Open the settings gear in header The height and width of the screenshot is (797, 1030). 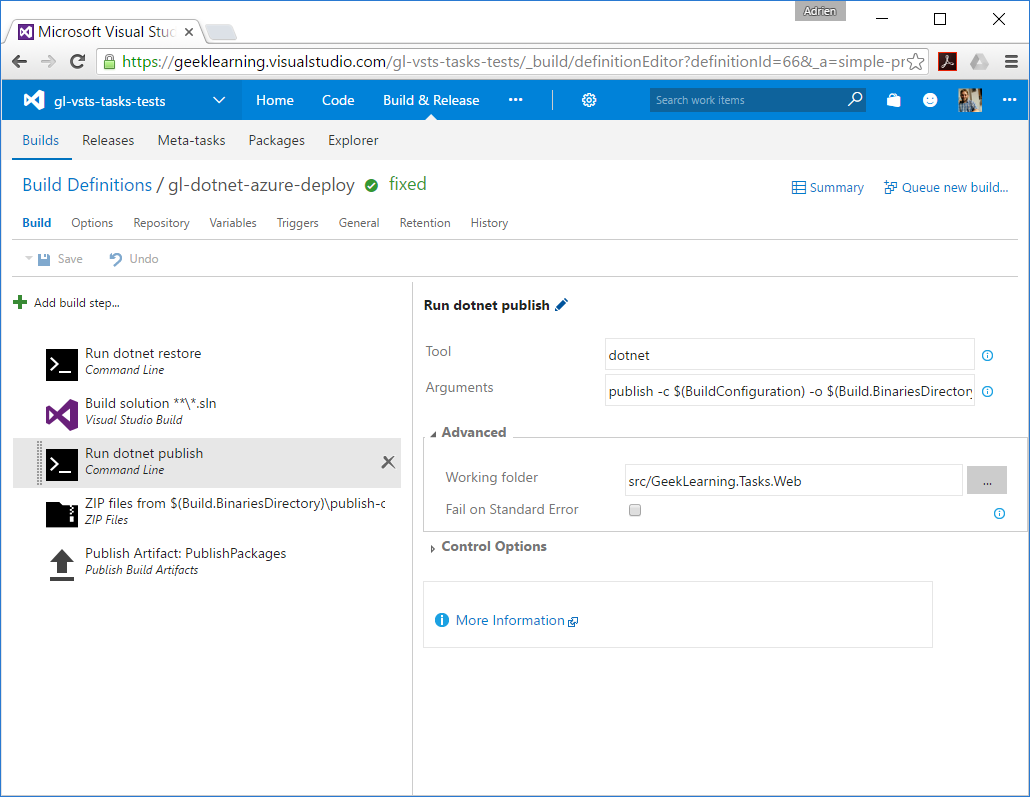(589, 100)
